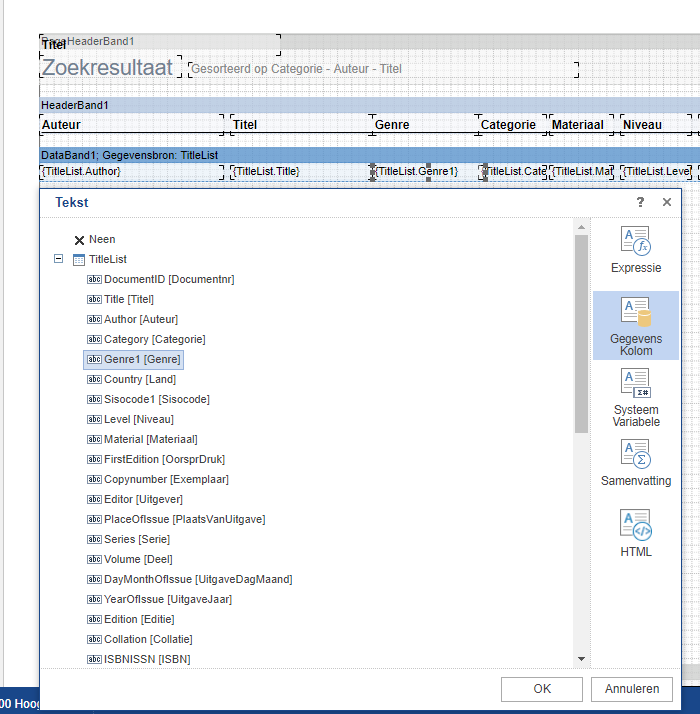Choose Author [Auteur] column

[x=140, y=319]
